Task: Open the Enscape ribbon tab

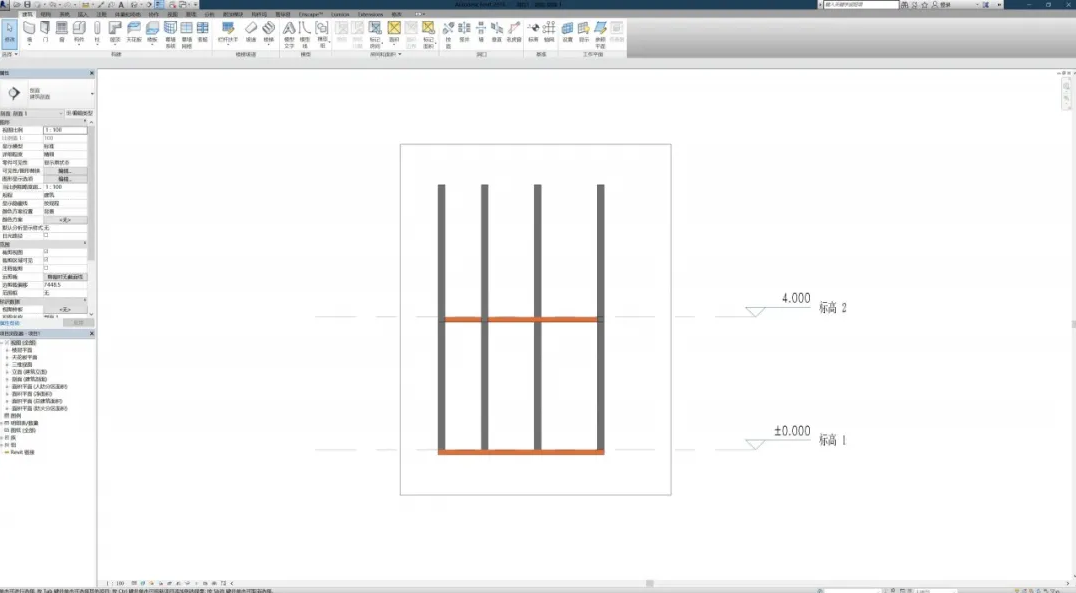Action: point(310,14)
